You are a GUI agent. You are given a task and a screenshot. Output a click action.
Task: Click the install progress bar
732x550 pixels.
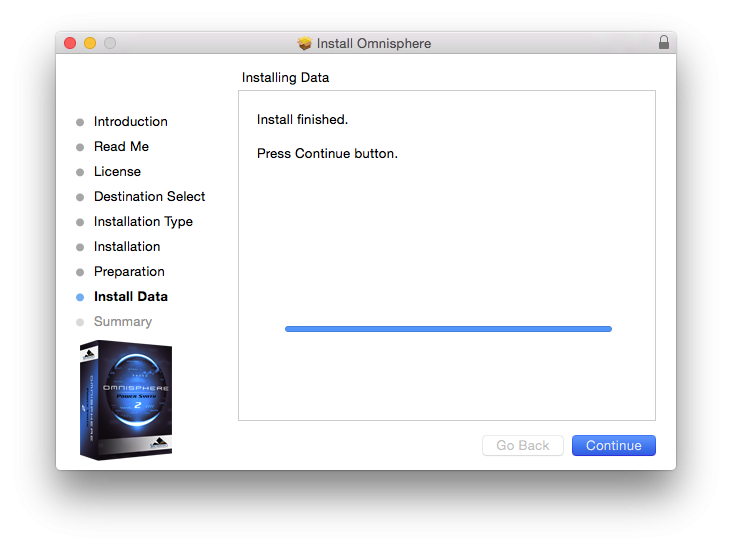(x=448, y=329)
